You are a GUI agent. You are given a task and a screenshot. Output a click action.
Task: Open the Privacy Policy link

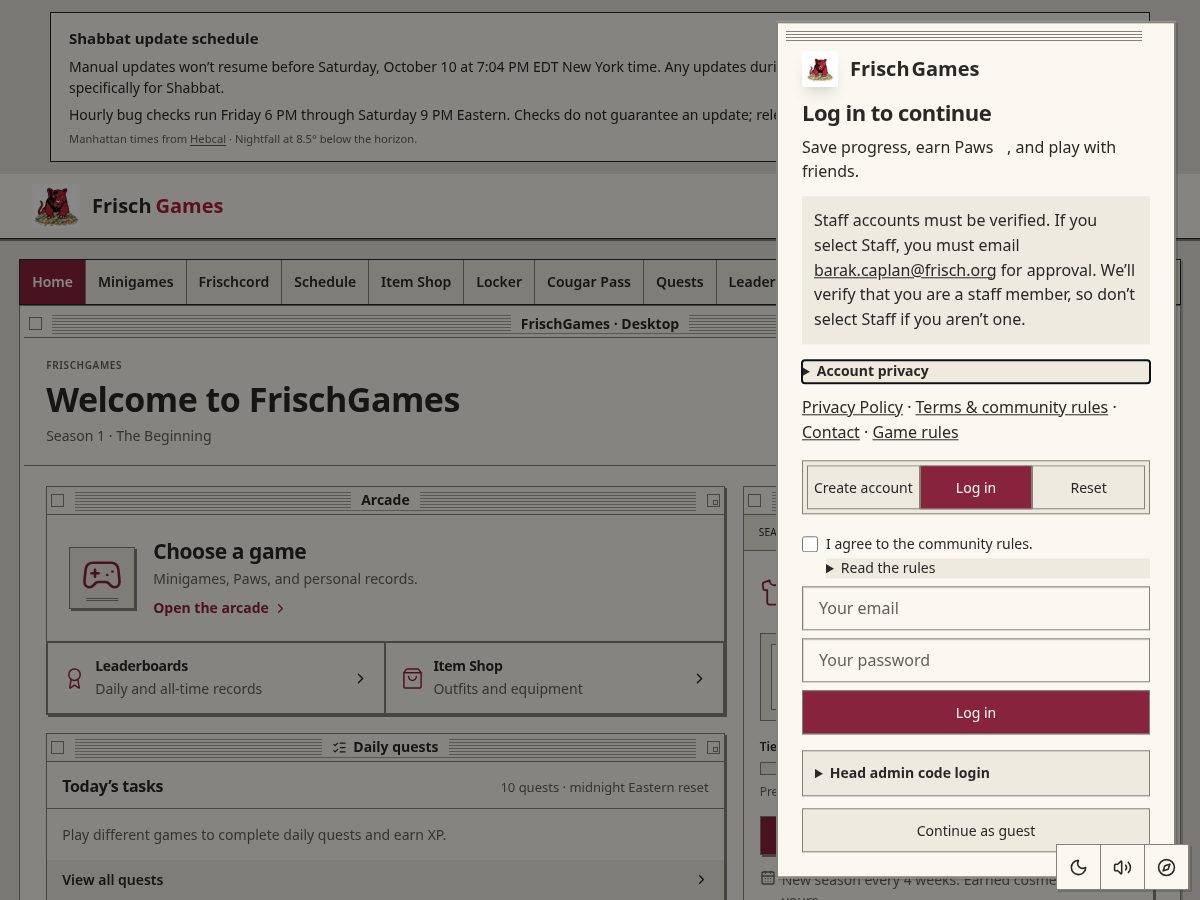pyautogui.click(x=852, y=407)
